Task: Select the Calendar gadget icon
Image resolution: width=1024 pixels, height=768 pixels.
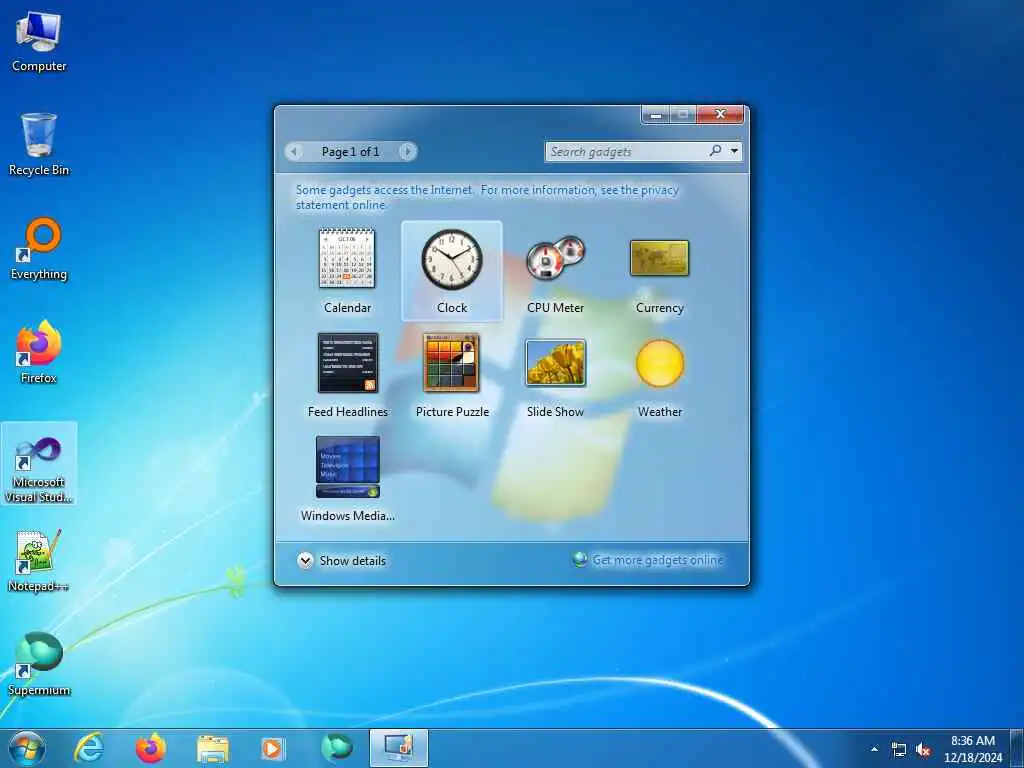Action: pos(347,259)
